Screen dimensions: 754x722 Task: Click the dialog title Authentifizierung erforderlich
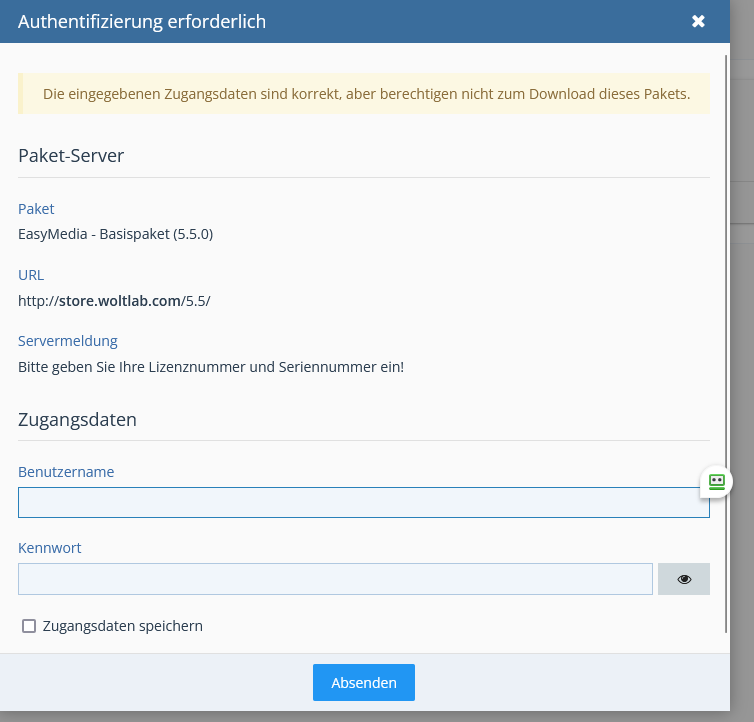pyautogui.click(x=142, y=21)
